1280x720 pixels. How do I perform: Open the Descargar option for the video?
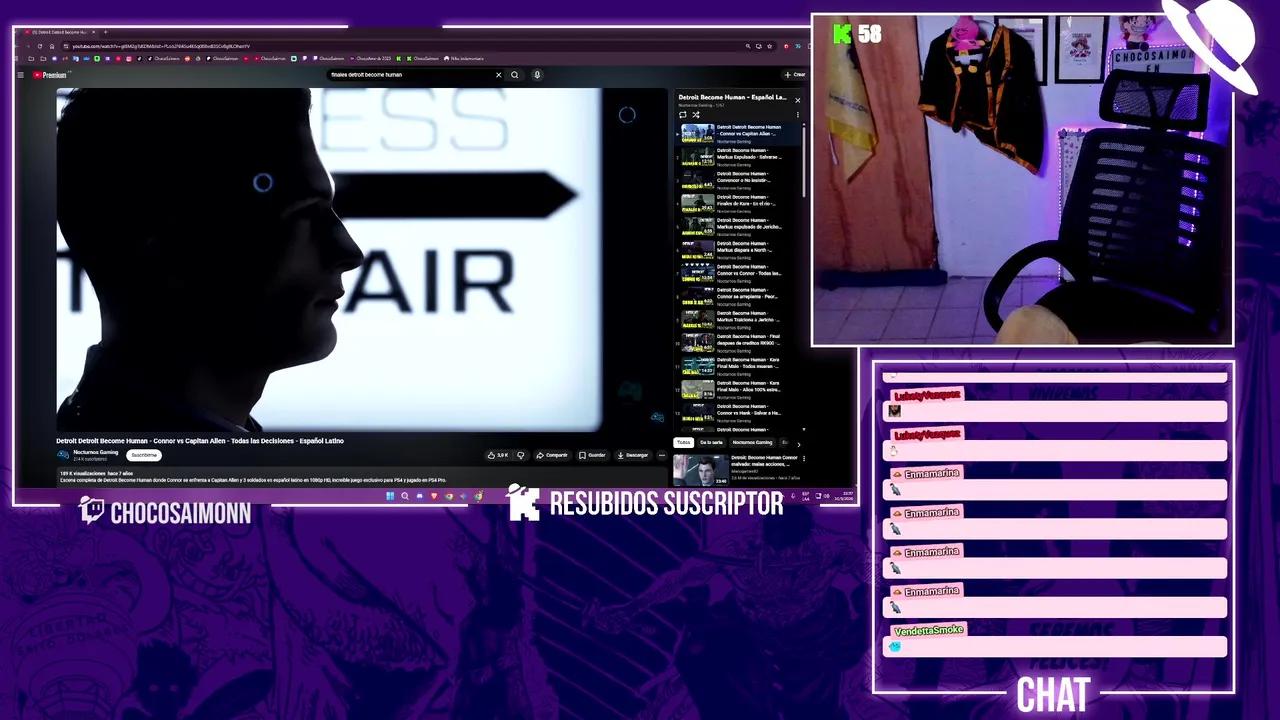tap(632, 455)
